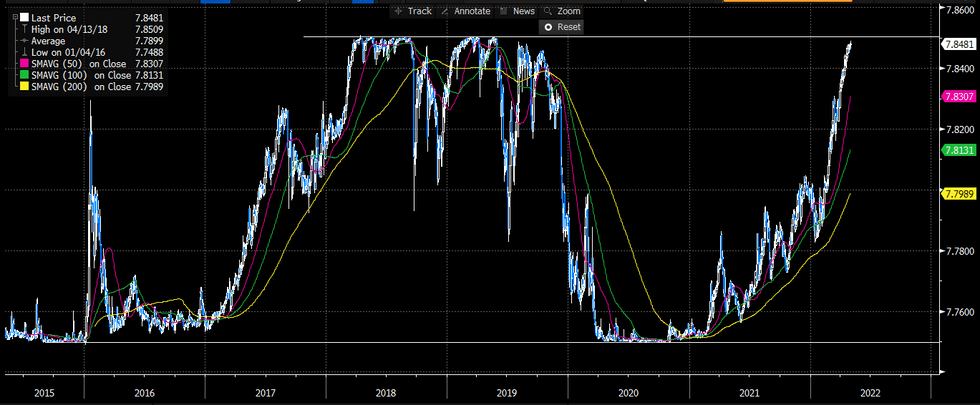Click the pink SMAVG (50) color swatch
The height and width of the screenshot is (405, 980).
point(24,63)
